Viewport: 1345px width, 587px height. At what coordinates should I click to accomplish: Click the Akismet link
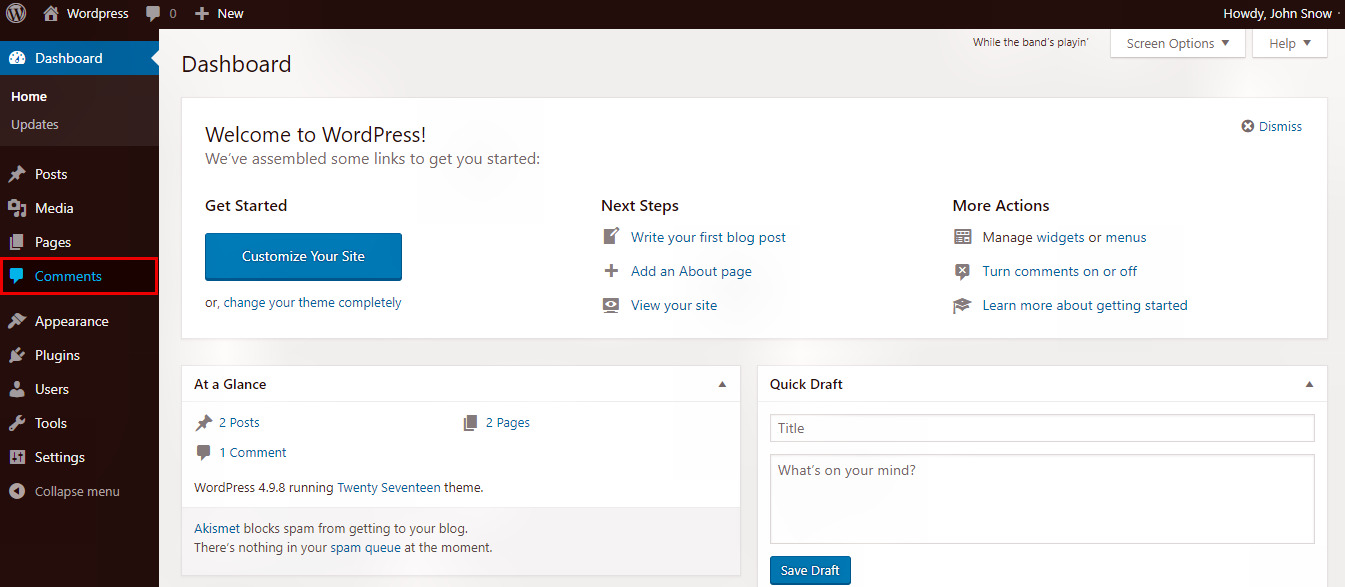[215, 528]
